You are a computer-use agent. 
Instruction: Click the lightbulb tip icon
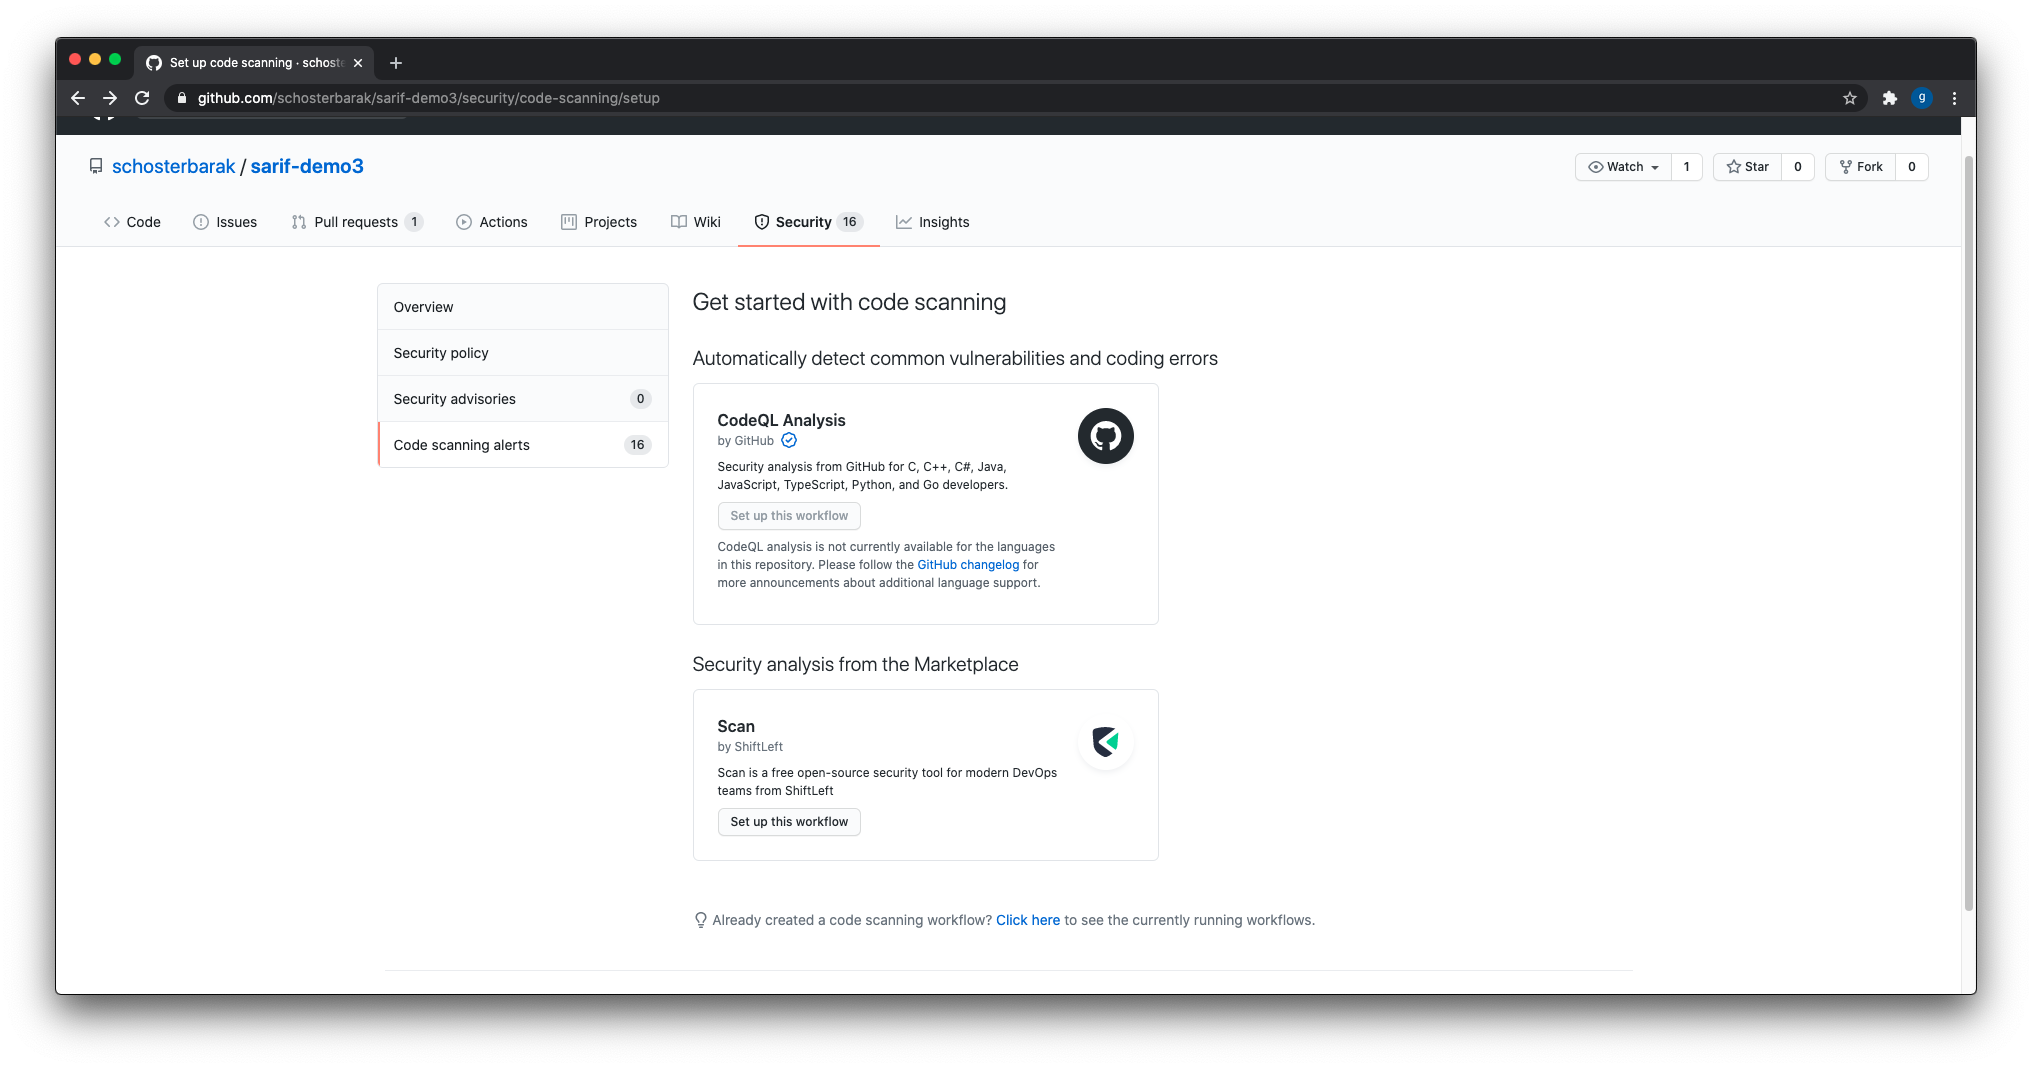(x=701, y=920)
